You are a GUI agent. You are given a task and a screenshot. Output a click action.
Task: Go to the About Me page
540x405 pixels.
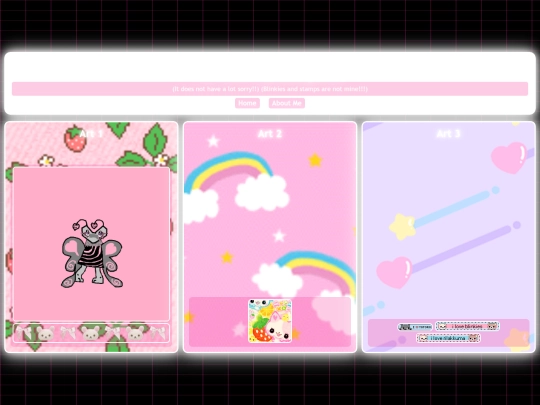[x=287, y=103]
